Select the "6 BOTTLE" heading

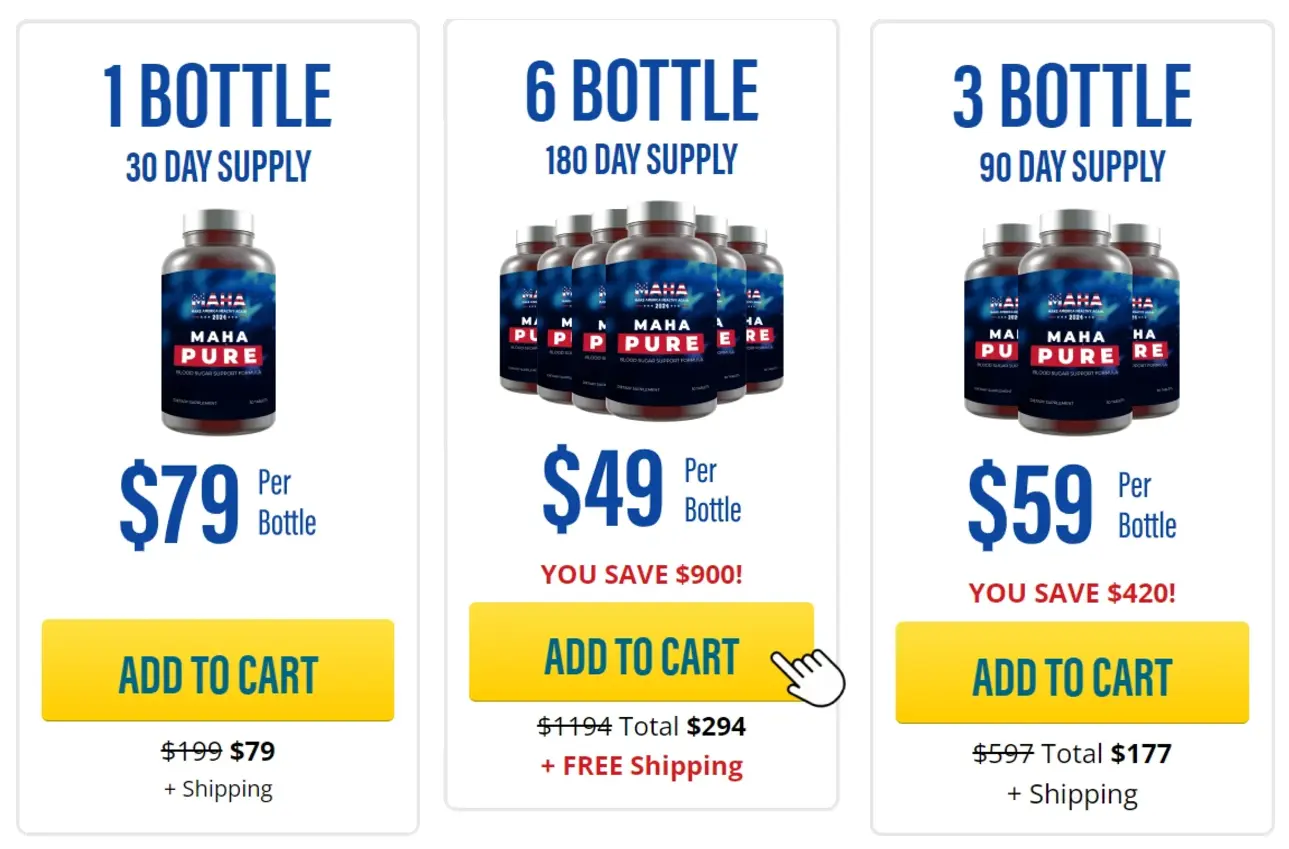641,91
